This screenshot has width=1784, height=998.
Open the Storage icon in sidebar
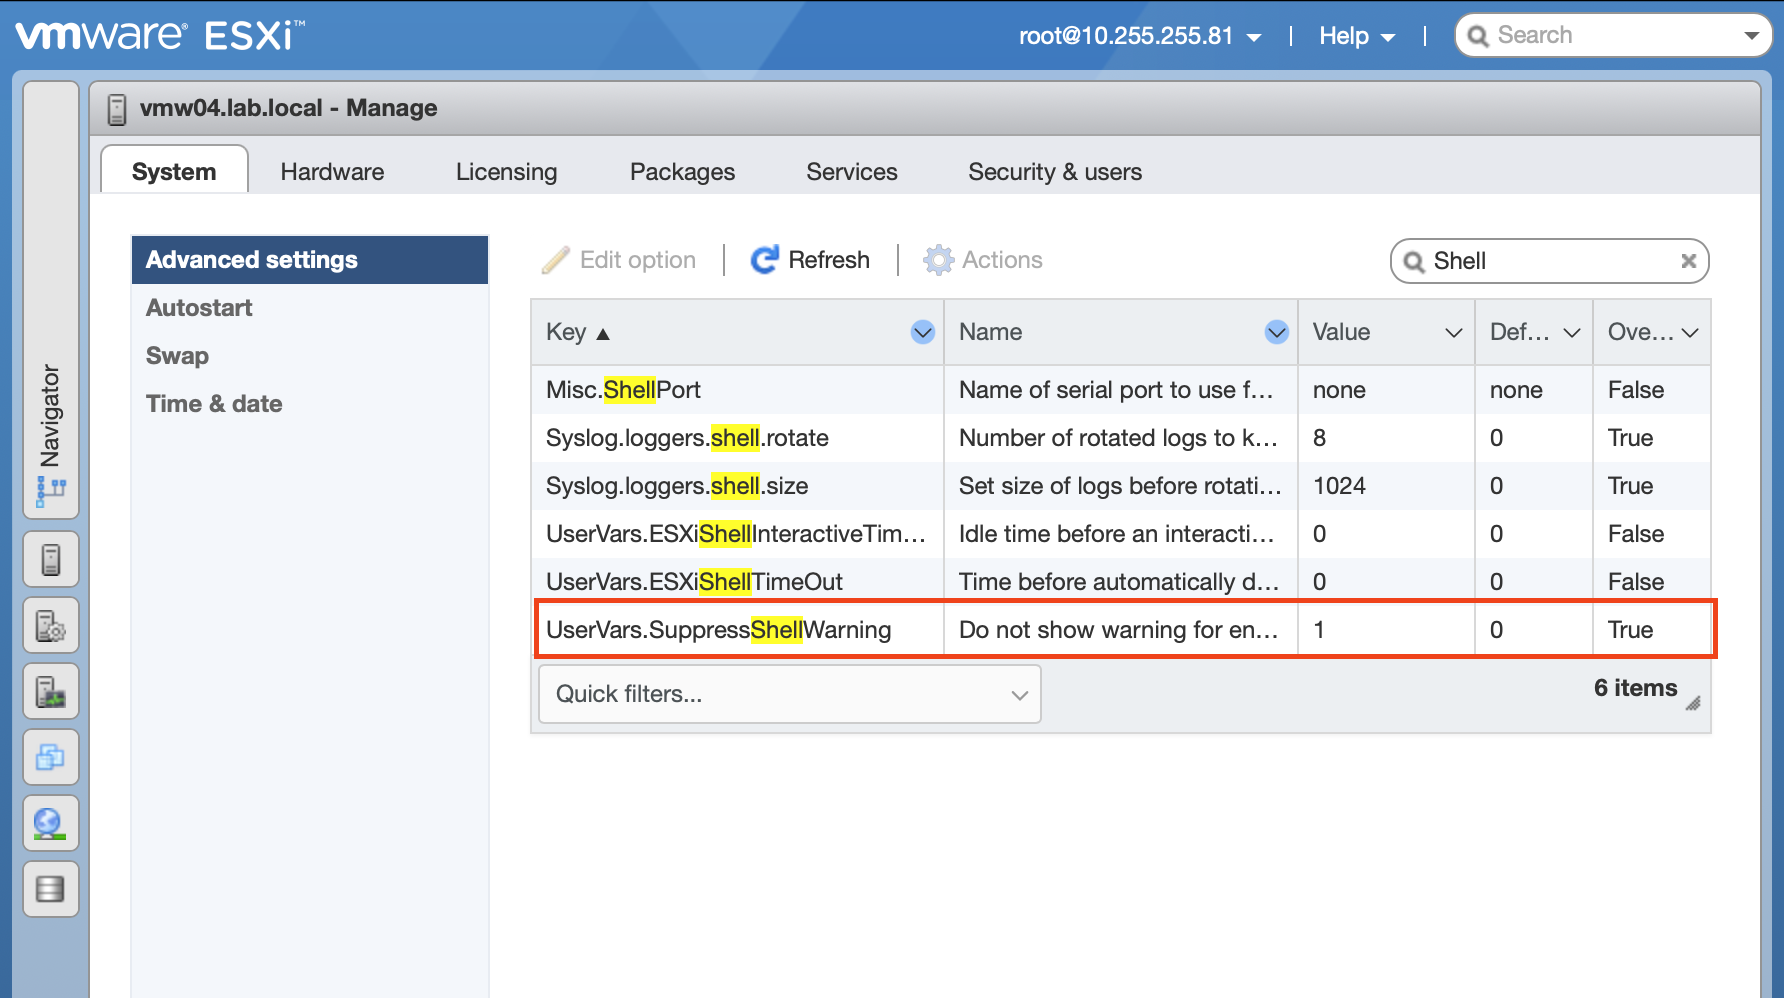pyautogui.click(x=51, y=889)
